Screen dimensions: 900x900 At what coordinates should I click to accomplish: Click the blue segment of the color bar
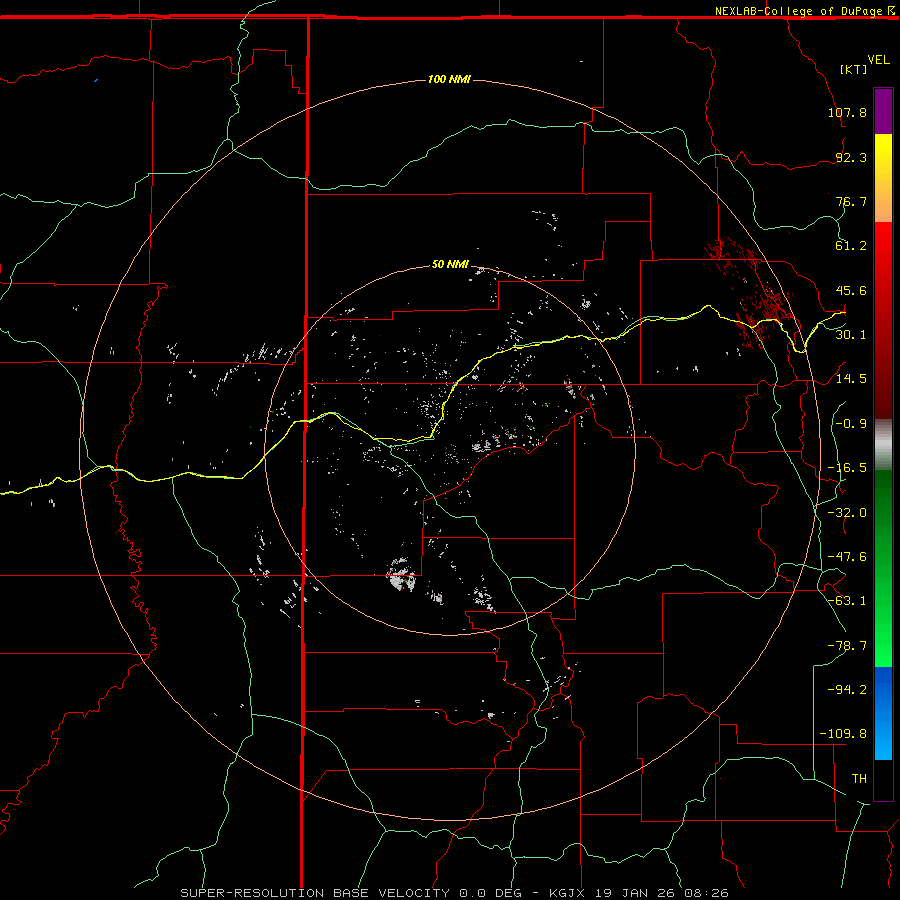click(x=883, y=713)
